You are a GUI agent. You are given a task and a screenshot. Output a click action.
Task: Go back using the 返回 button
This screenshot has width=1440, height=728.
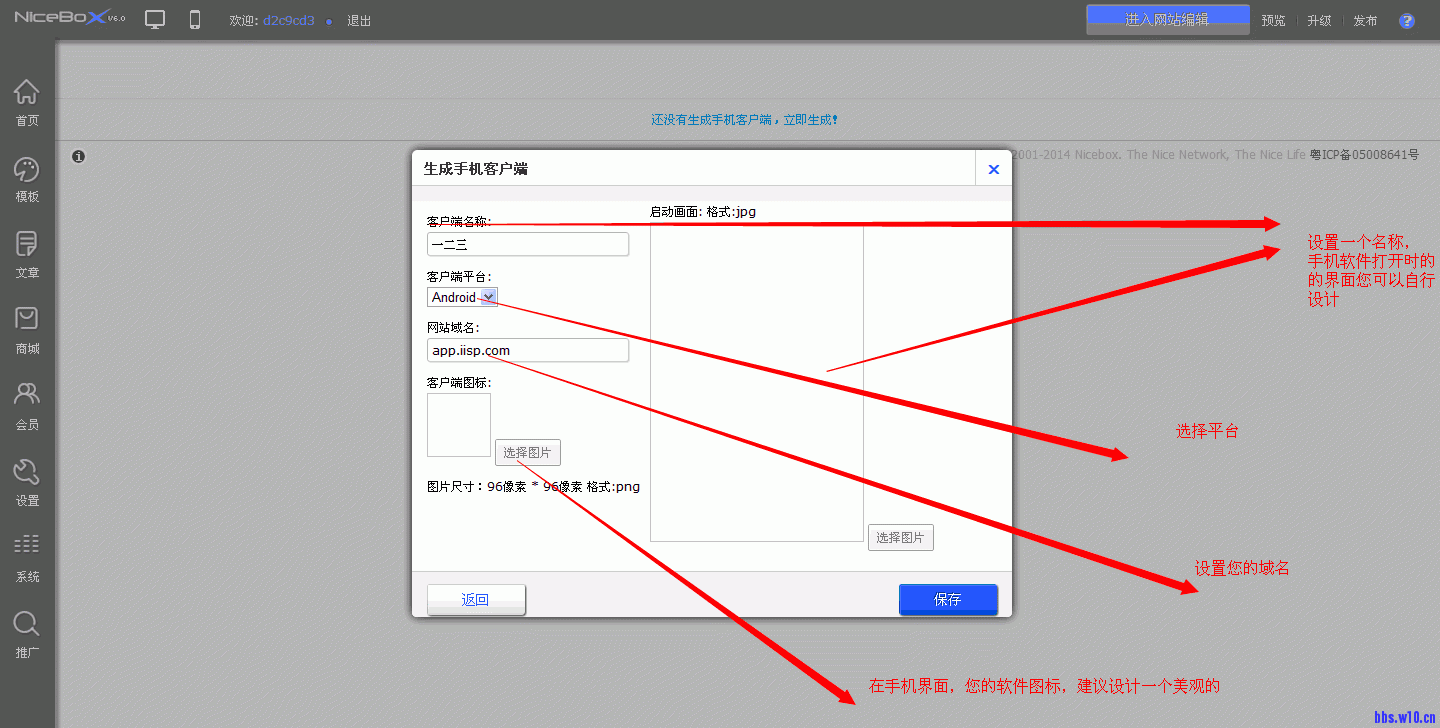click(476, 599)
